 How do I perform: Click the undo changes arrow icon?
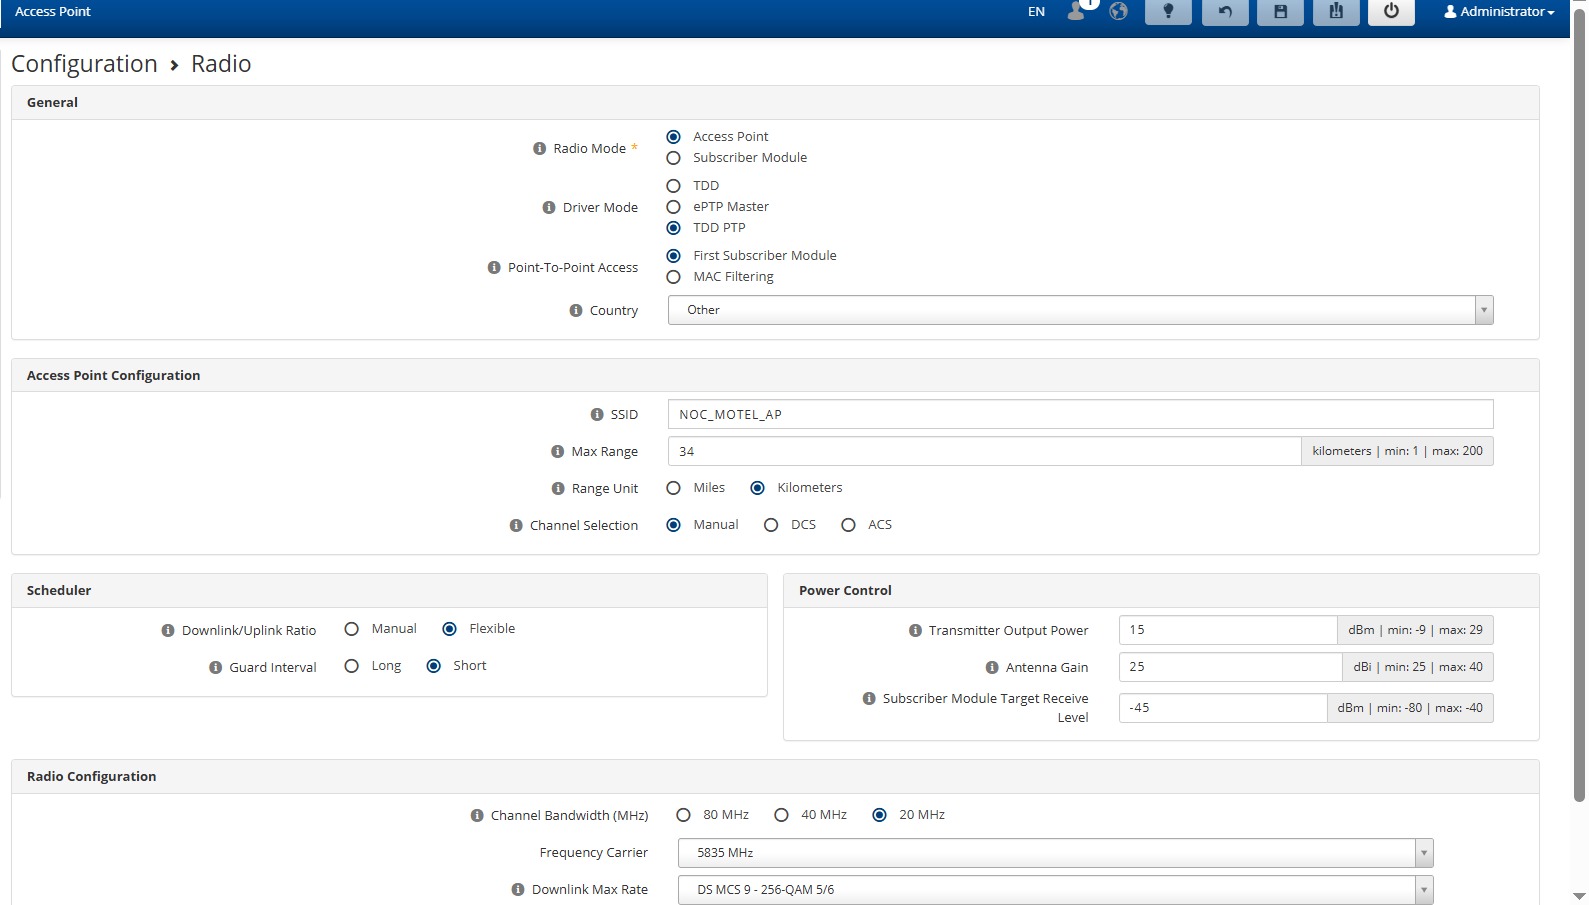(x=1224, y=12)
